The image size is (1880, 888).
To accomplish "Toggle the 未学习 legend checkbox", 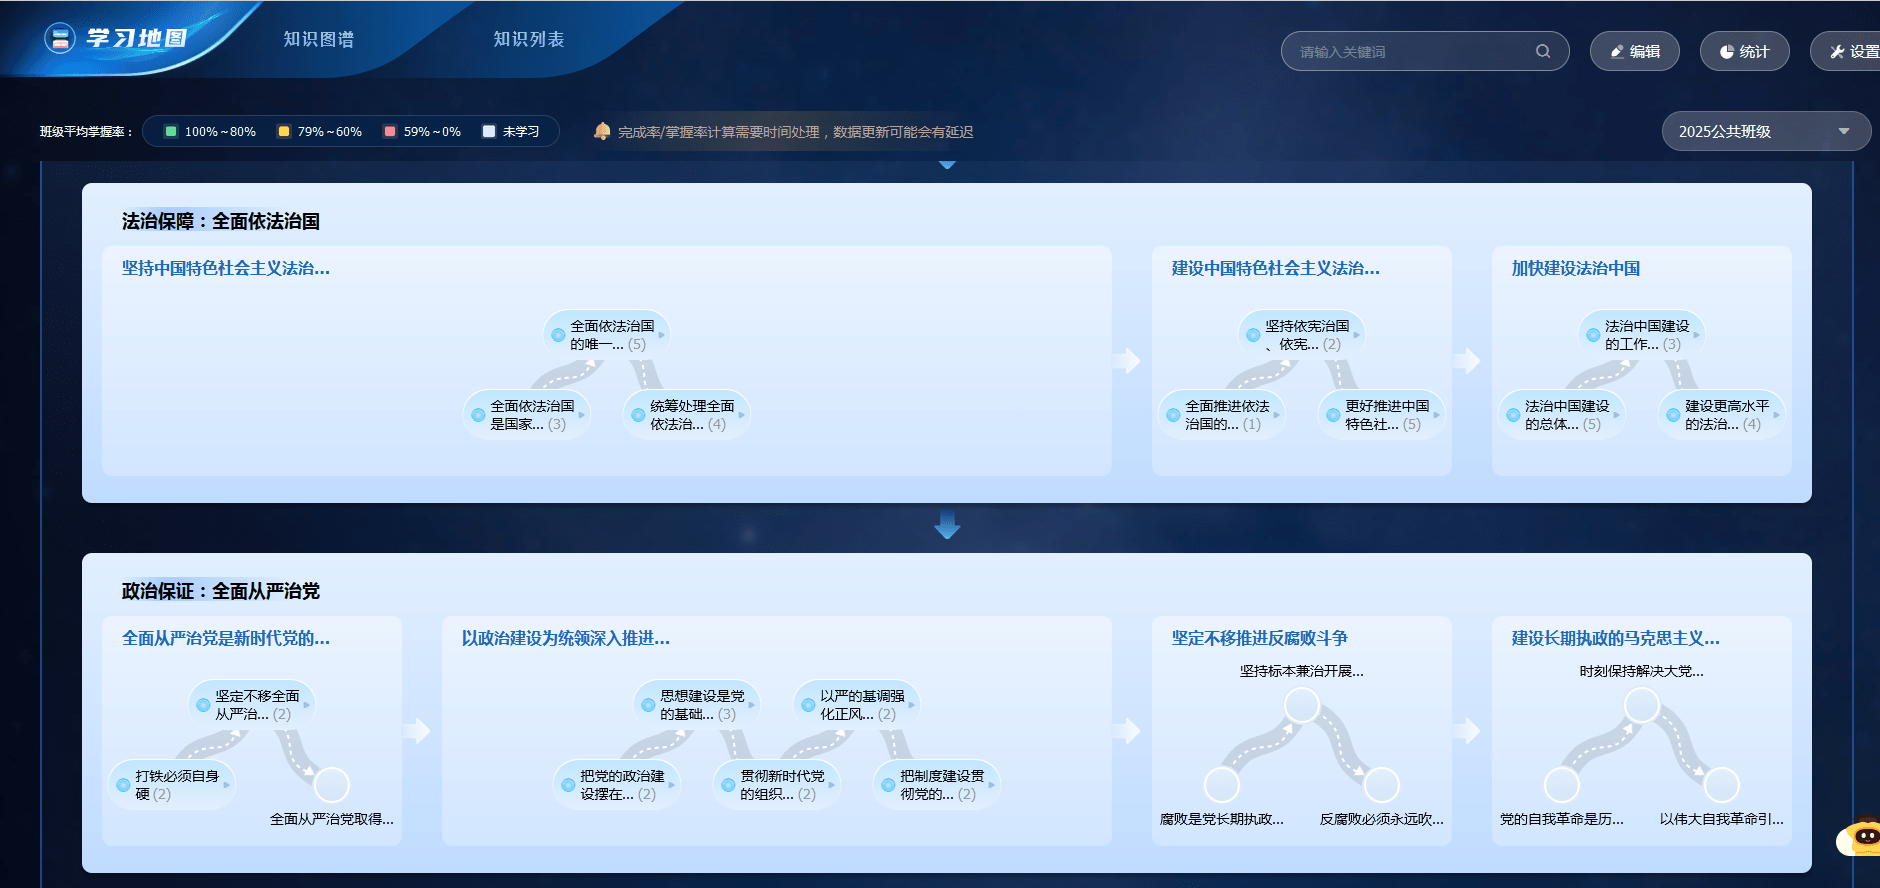I will [x=489, y=131].
